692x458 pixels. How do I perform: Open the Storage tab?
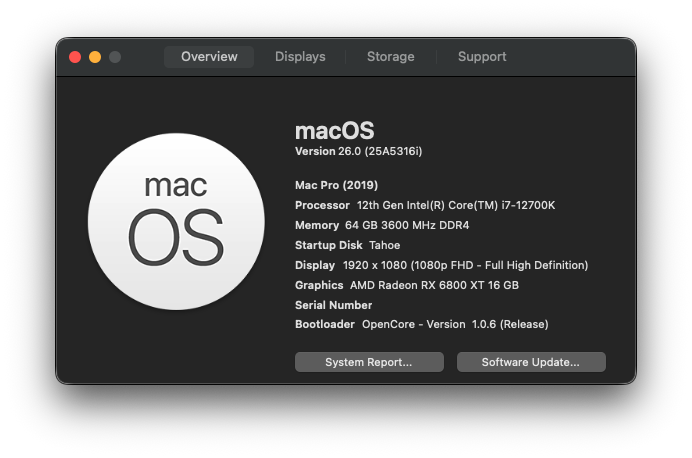coord(391,57)
